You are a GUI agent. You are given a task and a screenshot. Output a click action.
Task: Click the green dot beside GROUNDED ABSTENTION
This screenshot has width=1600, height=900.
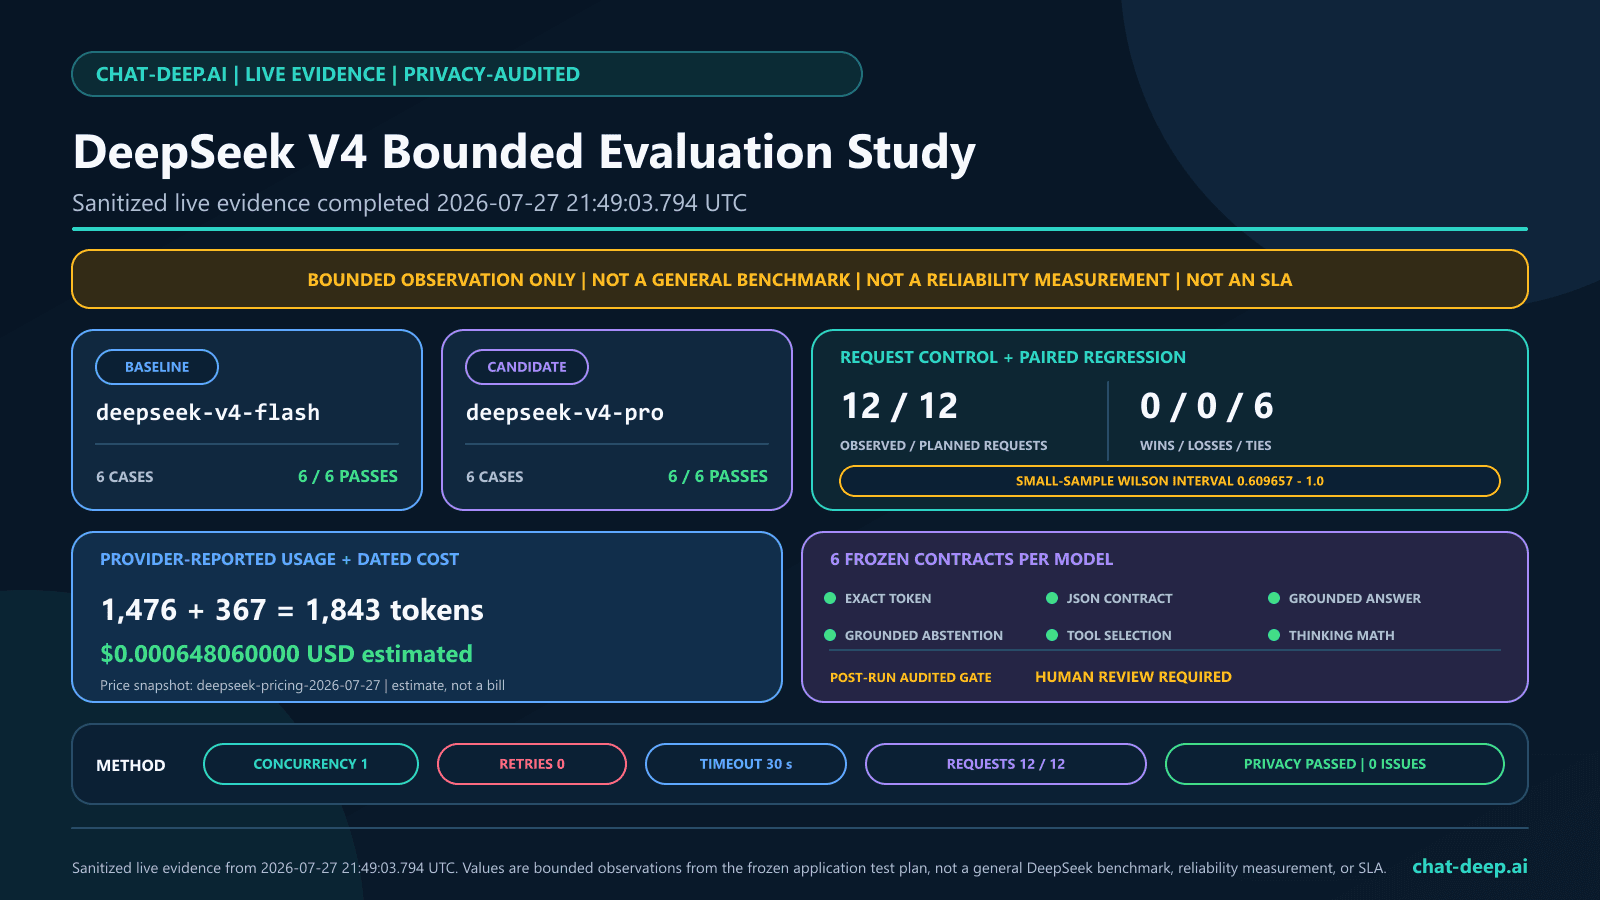pos(830,635)
